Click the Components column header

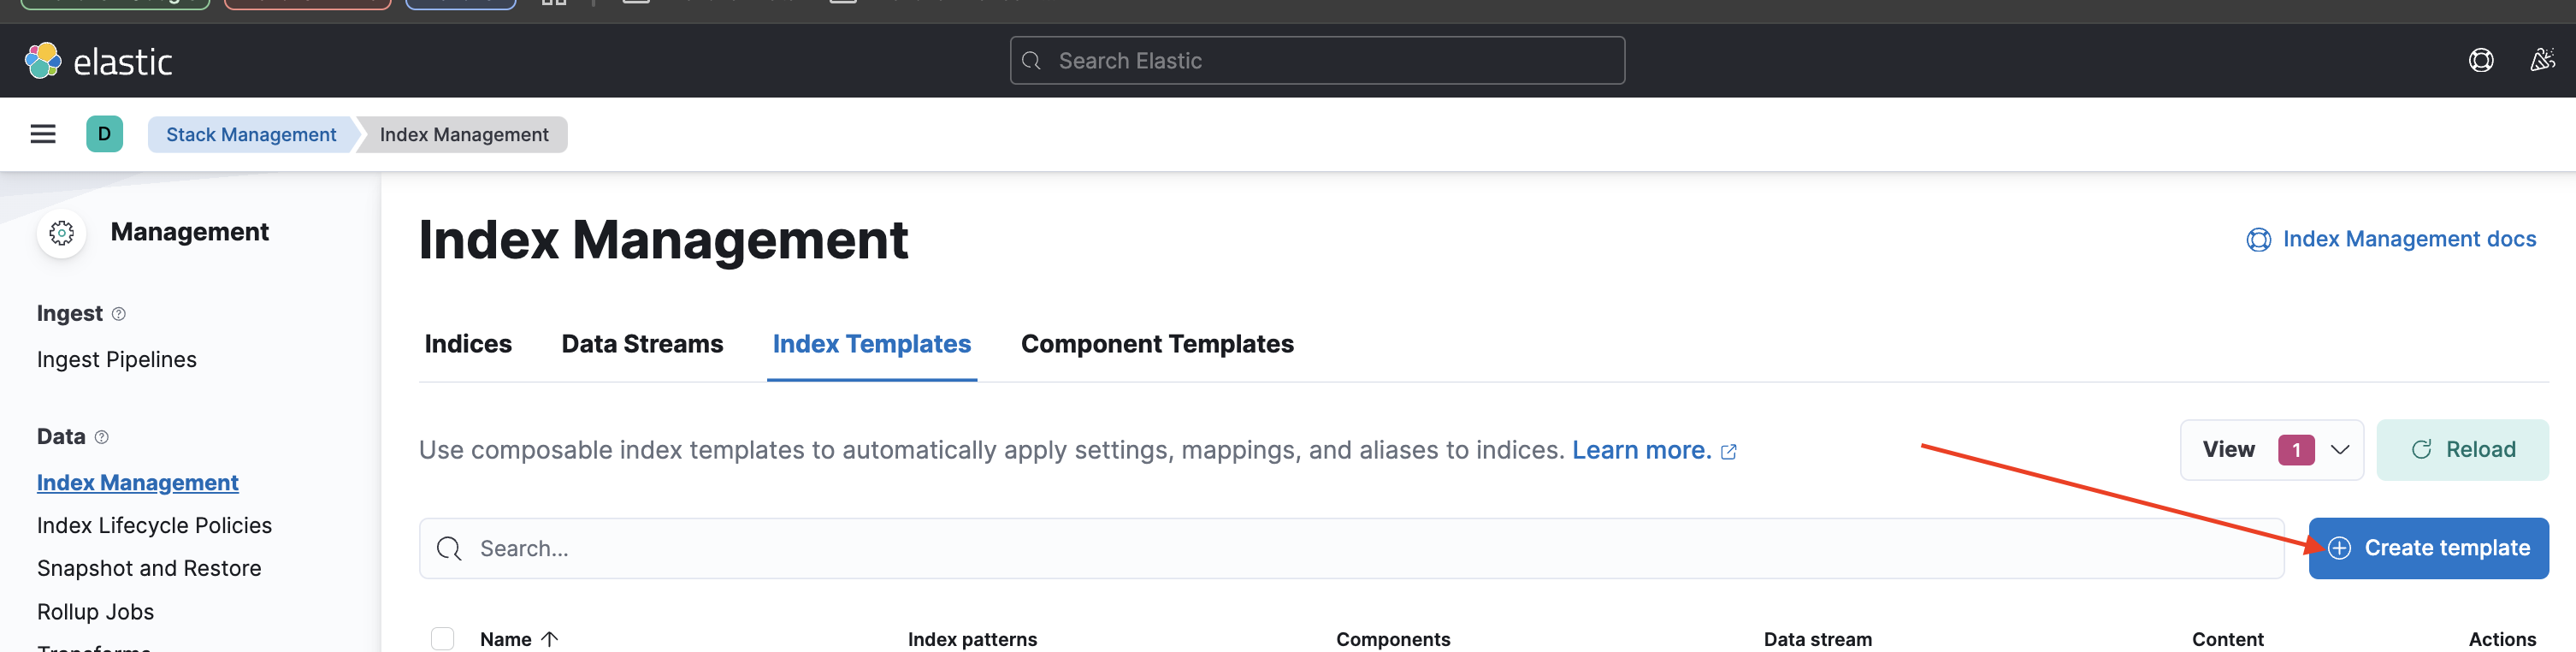(x=1393, y=639)
